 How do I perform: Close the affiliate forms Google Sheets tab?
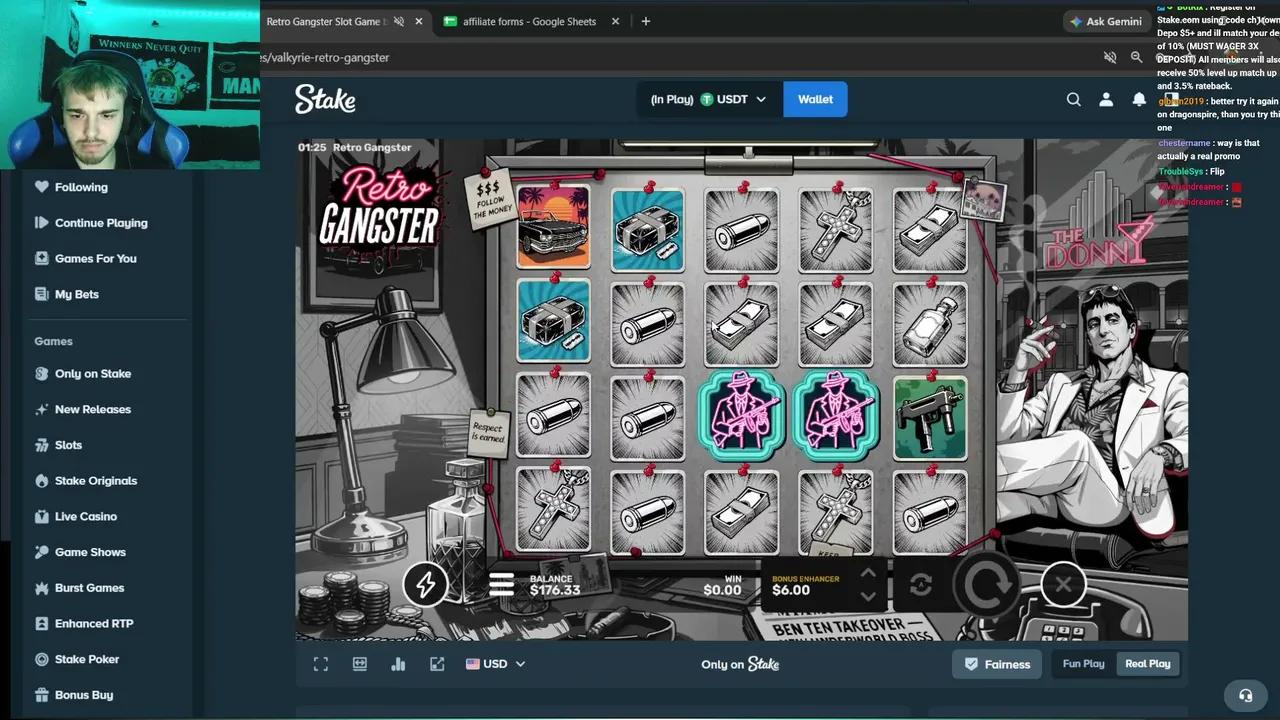coord(615,21)
